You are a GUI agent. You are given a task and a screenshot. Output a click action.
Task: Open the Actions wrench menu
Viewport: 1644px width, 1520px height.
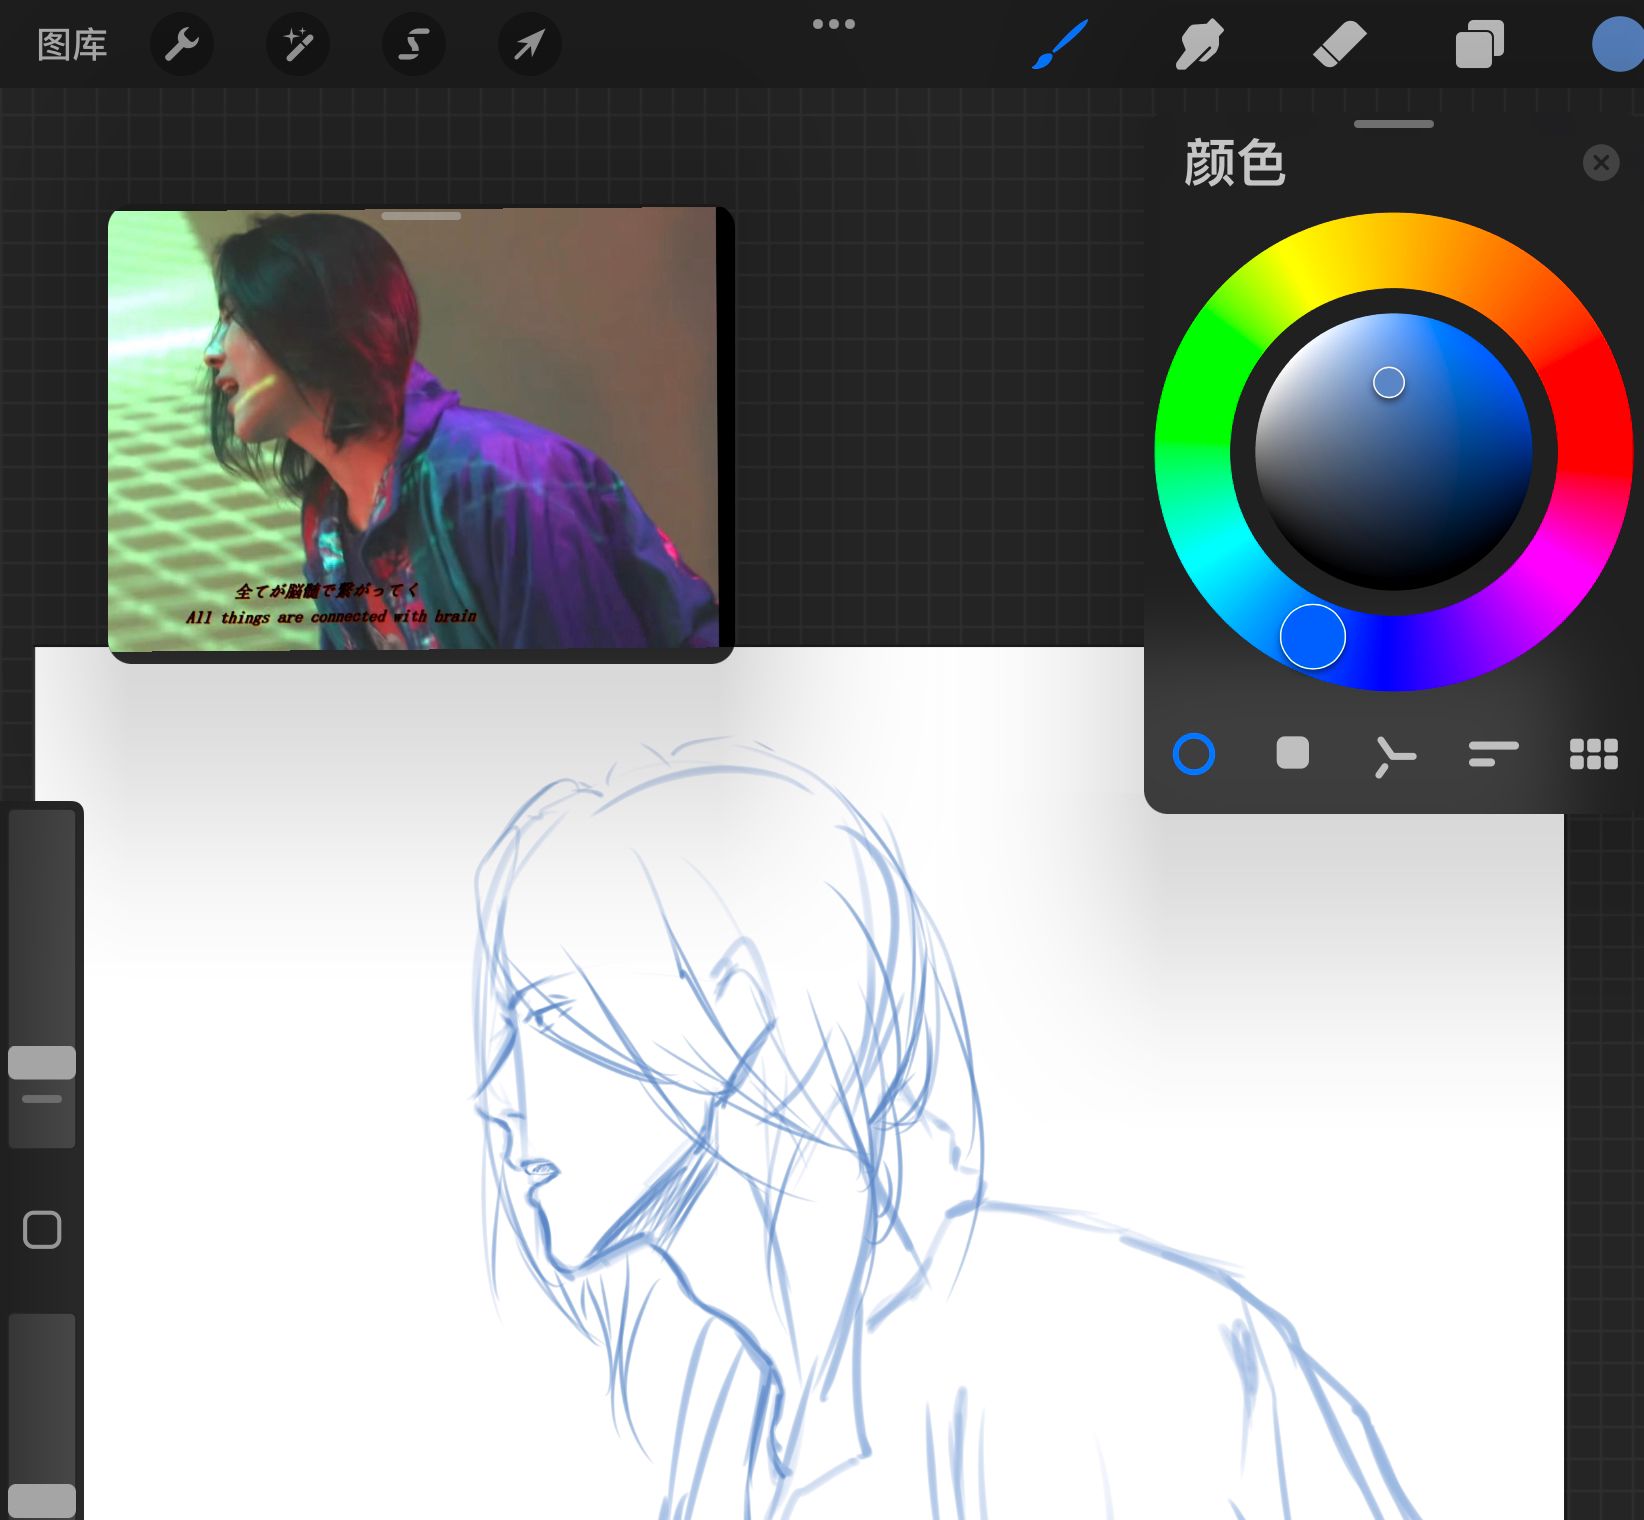pyautogui.click(x=182, y=45)
